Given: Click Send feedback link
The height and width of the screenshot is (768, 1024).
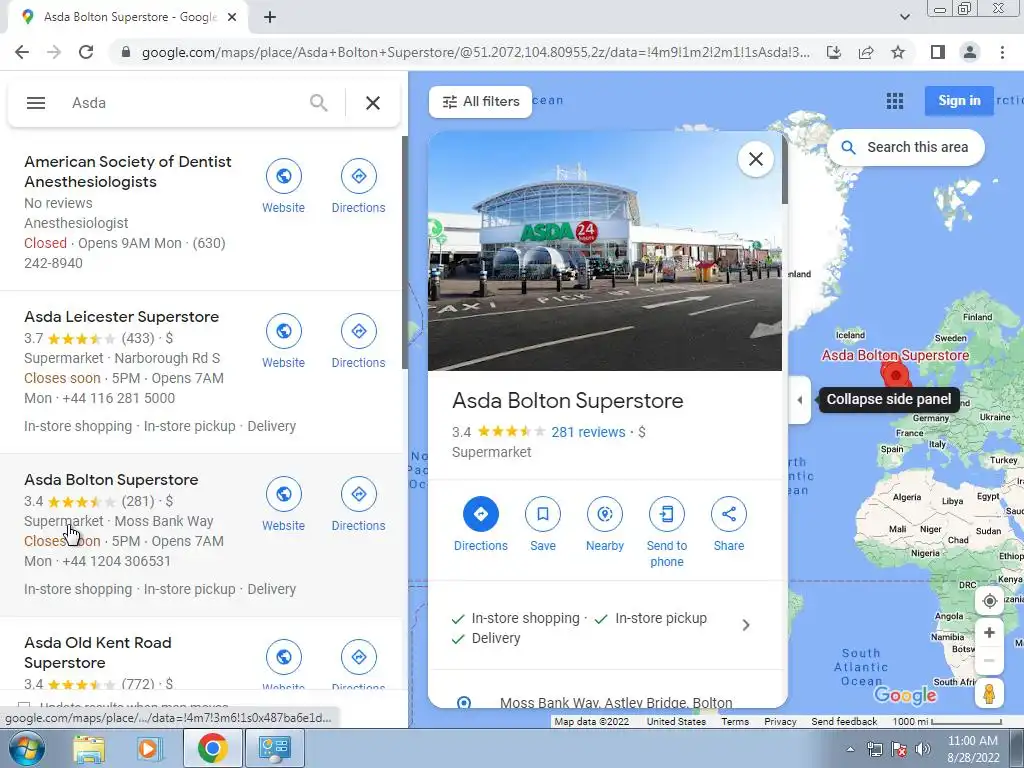Looking at the screenshot, I should click(x=844, y=722).
